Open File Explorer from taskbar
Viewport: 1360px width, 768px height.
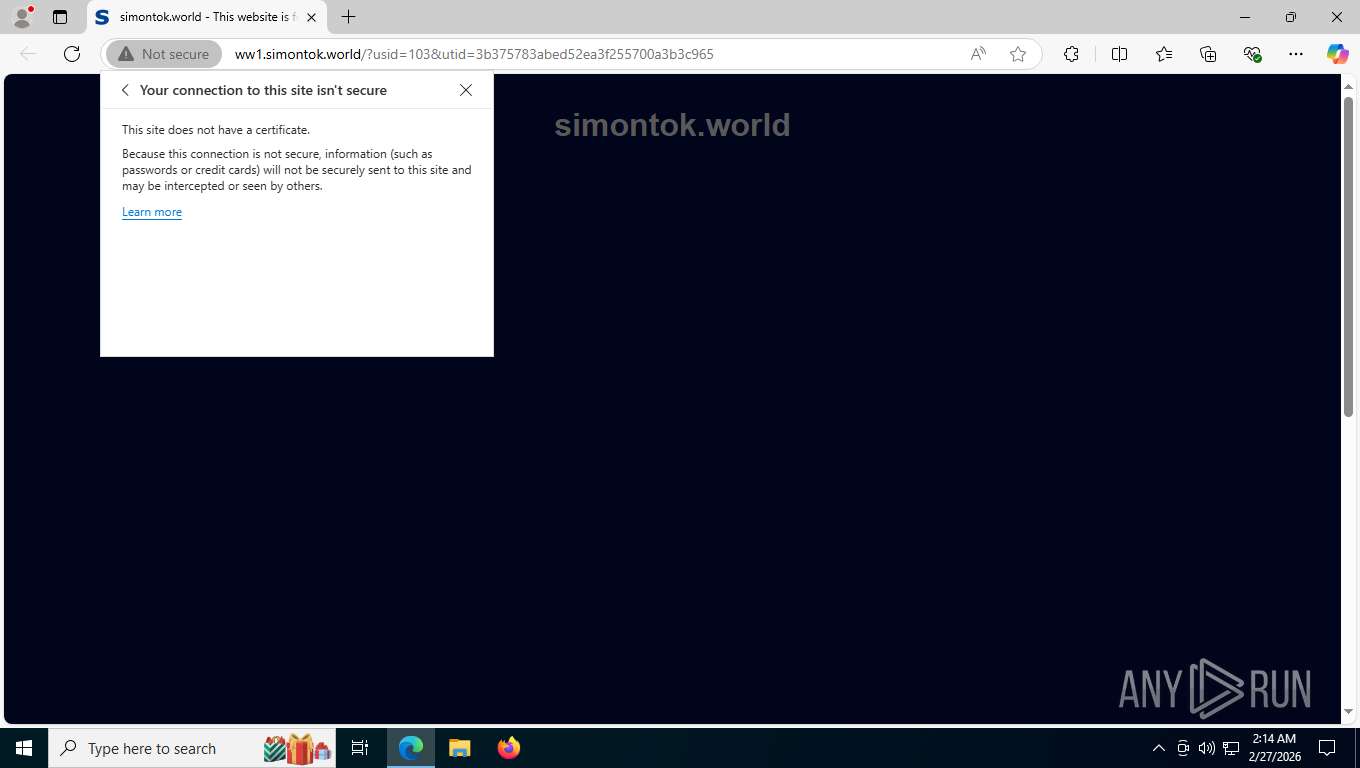[459, 748]
